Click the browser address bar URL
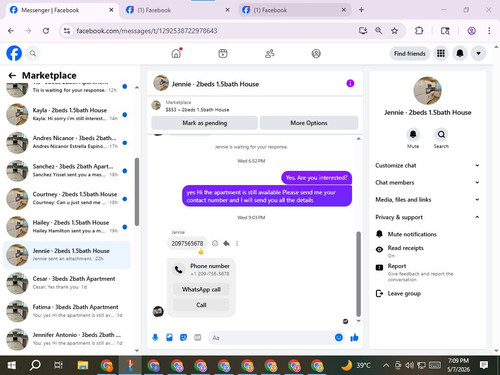 147,31
